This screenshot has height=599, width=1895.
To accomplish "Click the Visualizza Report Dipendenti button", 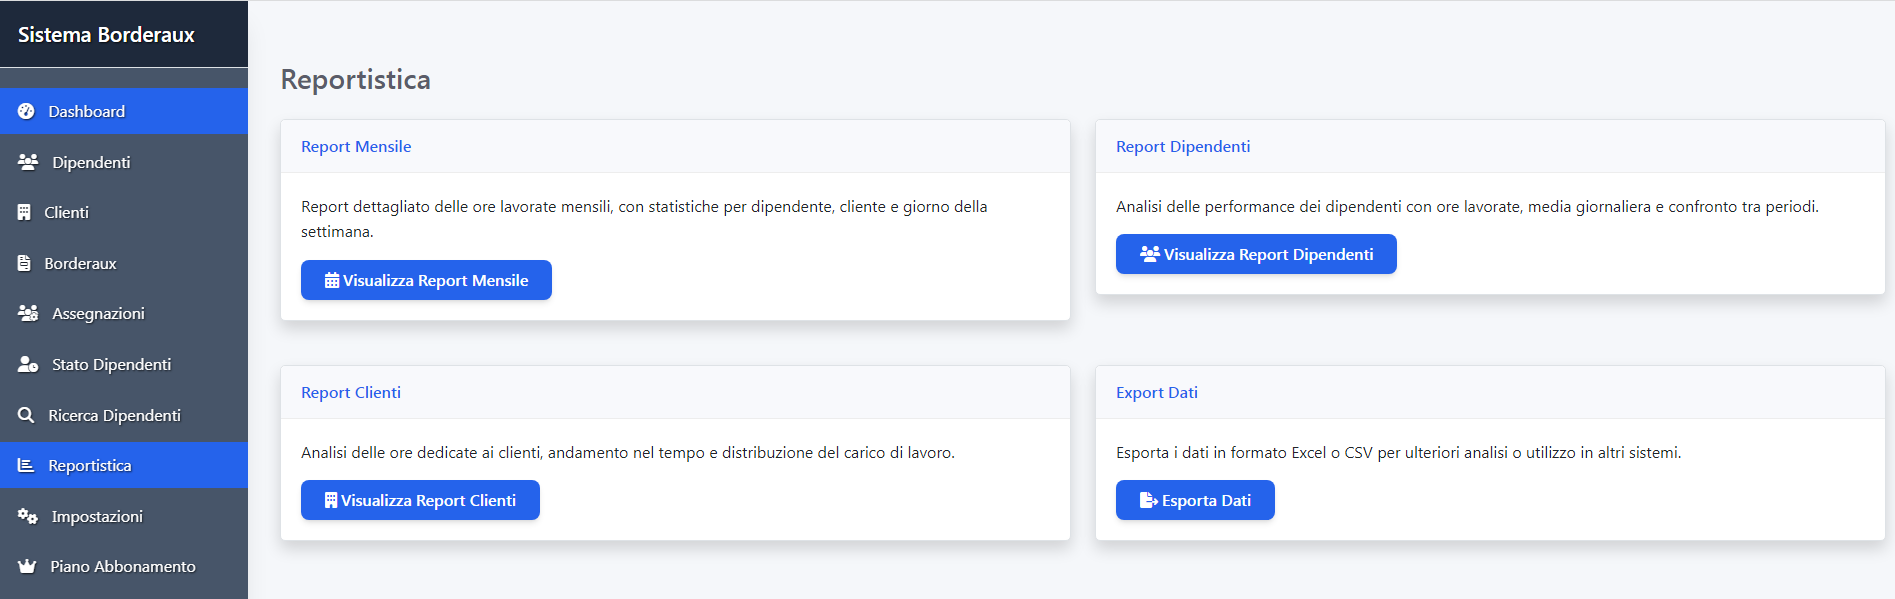I will tap(1256, 254).
